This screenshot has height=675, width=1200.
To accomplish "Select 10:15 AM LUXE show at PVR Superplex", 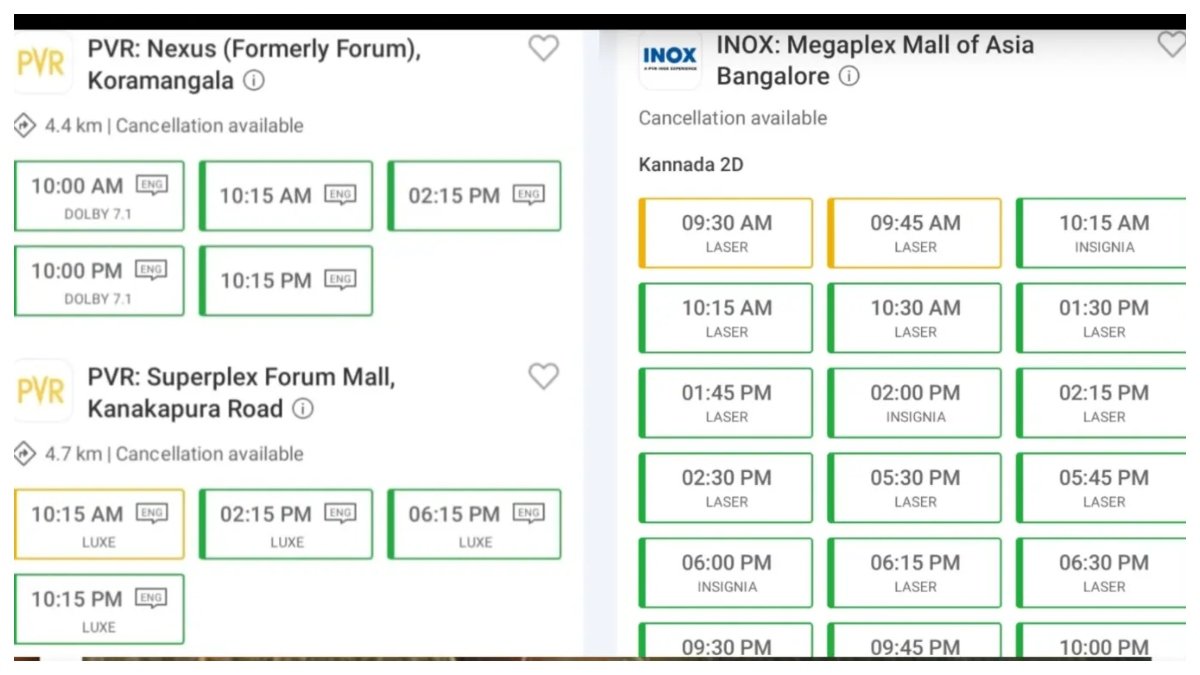I will pos(99,524).
